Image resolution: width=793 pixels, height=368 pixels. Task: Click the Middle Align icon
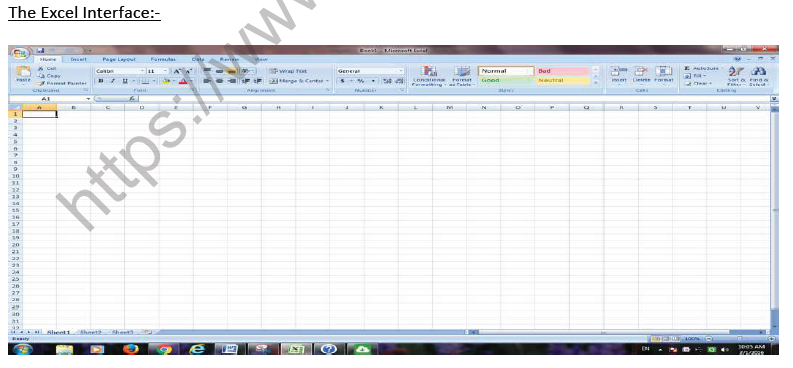click(x=219, y=71)
